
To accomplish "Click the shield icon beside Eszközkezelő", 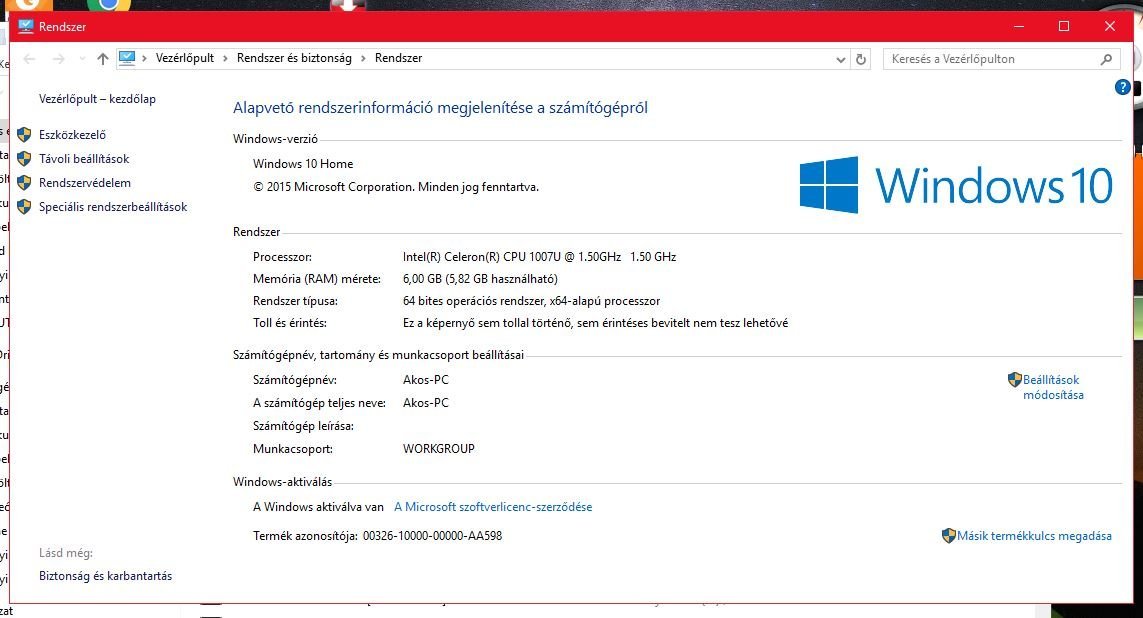I will 24,135.
